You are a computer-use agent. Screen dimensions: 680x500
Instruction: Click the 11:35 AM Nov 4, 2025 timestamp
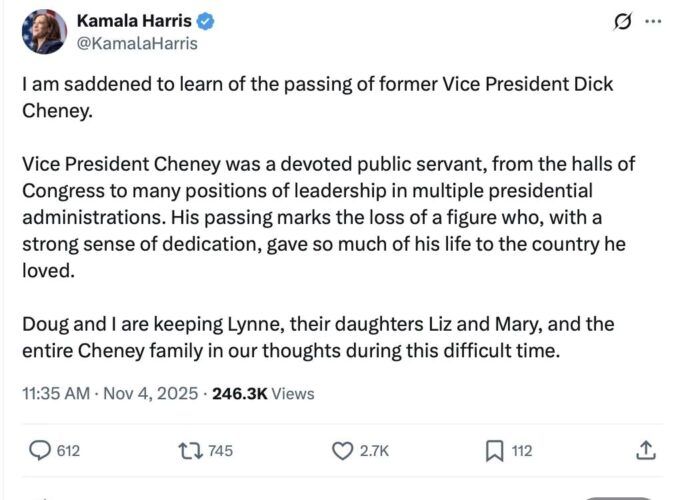[x=110, y=393]
